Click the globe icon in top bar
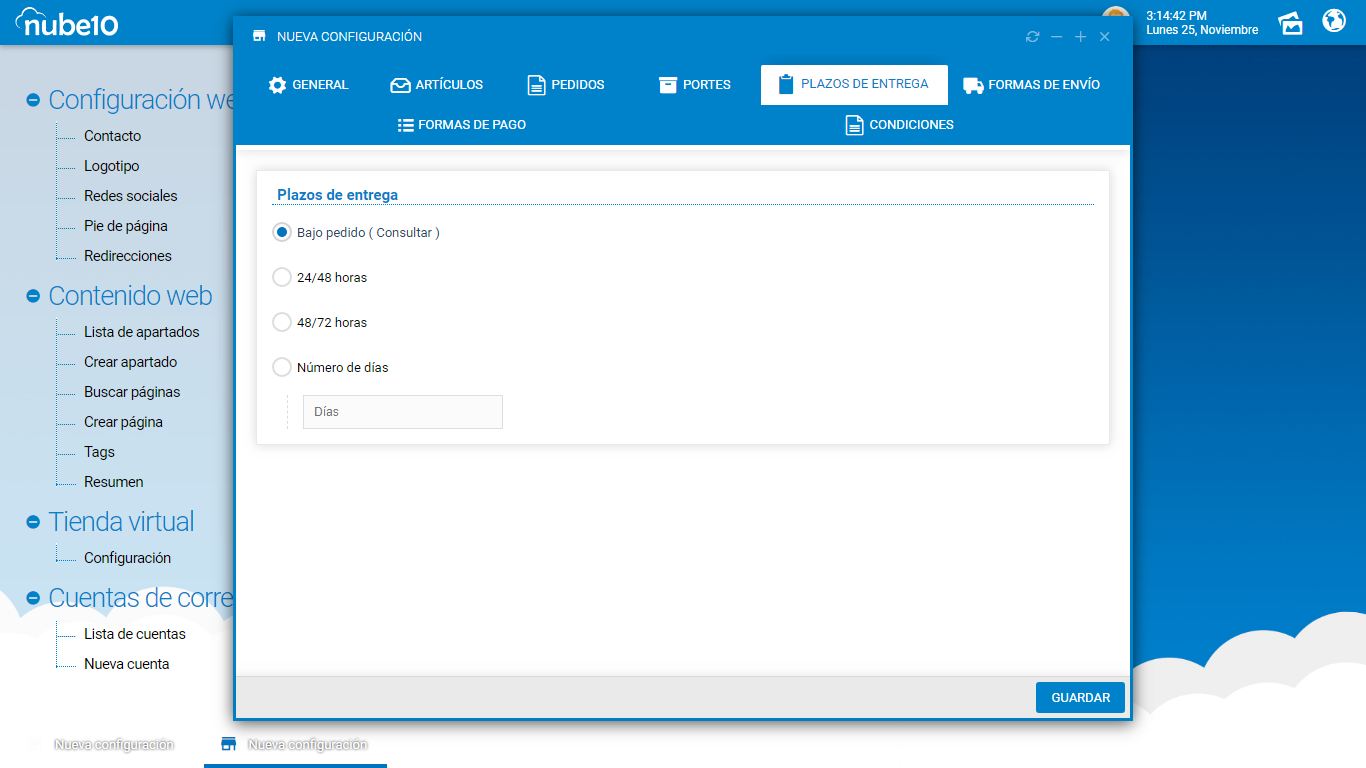 tap(1334, 21)
